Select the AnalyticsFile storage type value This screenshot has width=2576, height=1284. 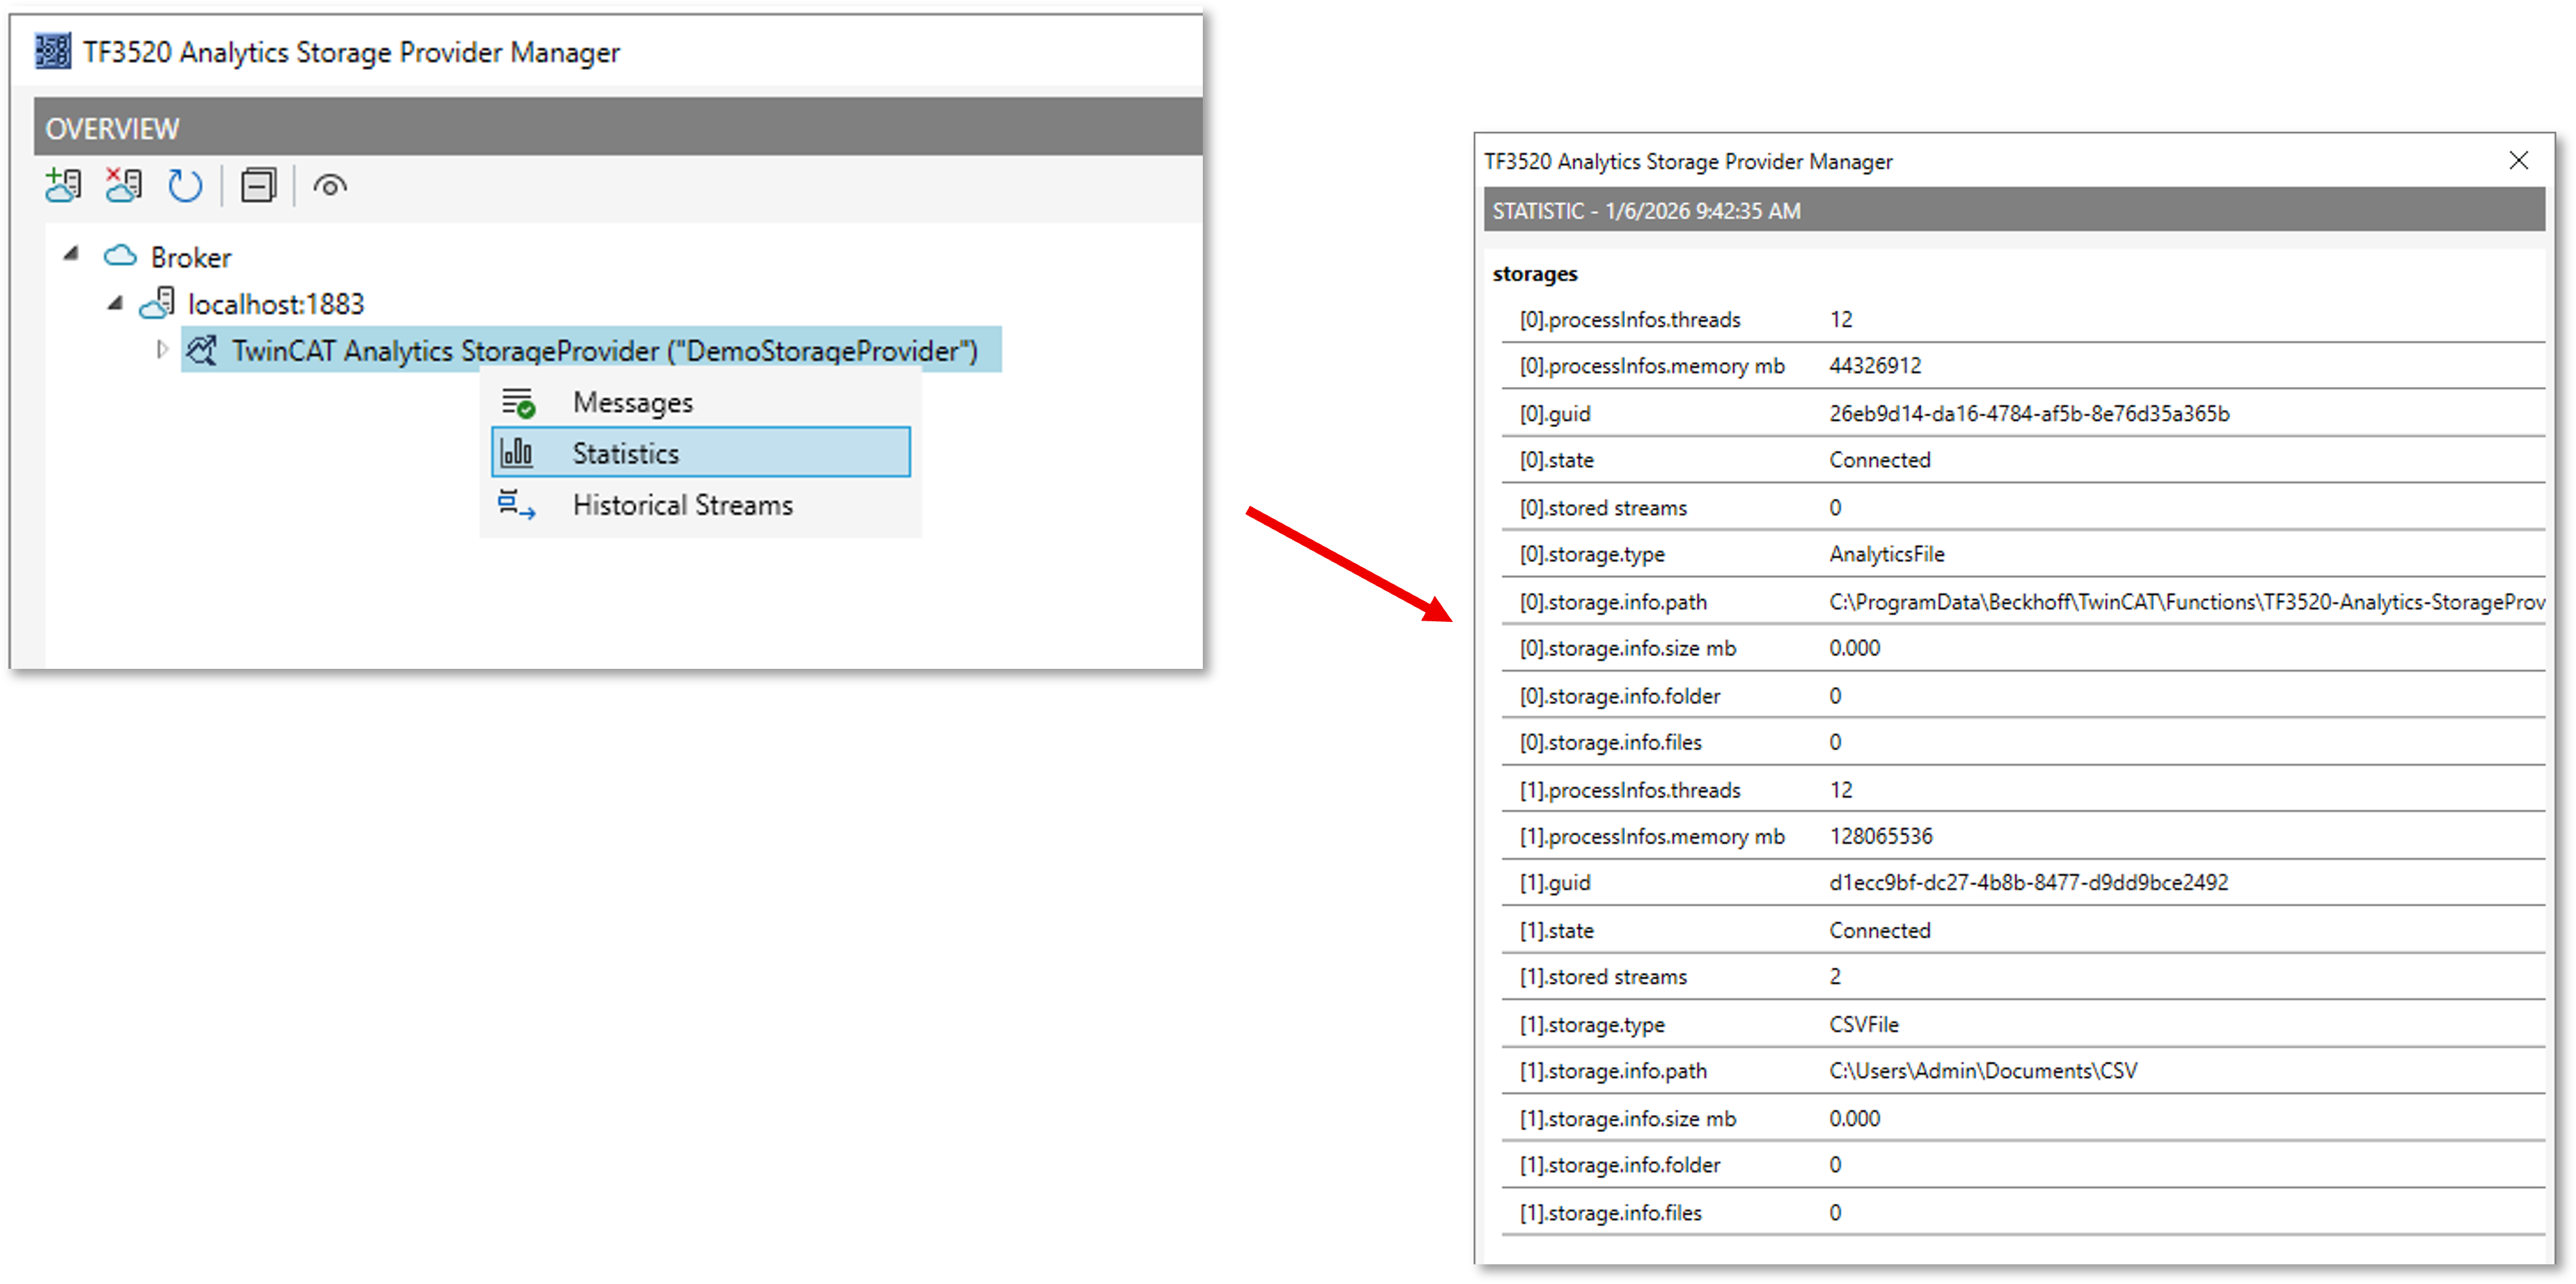pyautogui.click(x=1886, y=553)
